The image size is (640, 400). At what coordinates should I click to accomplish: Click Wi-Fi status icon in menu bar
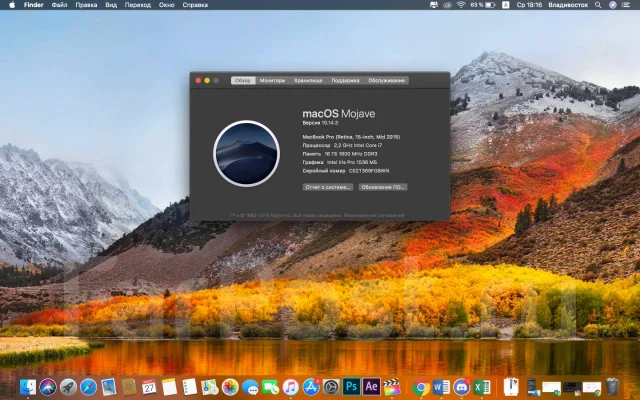pos(461,5)
